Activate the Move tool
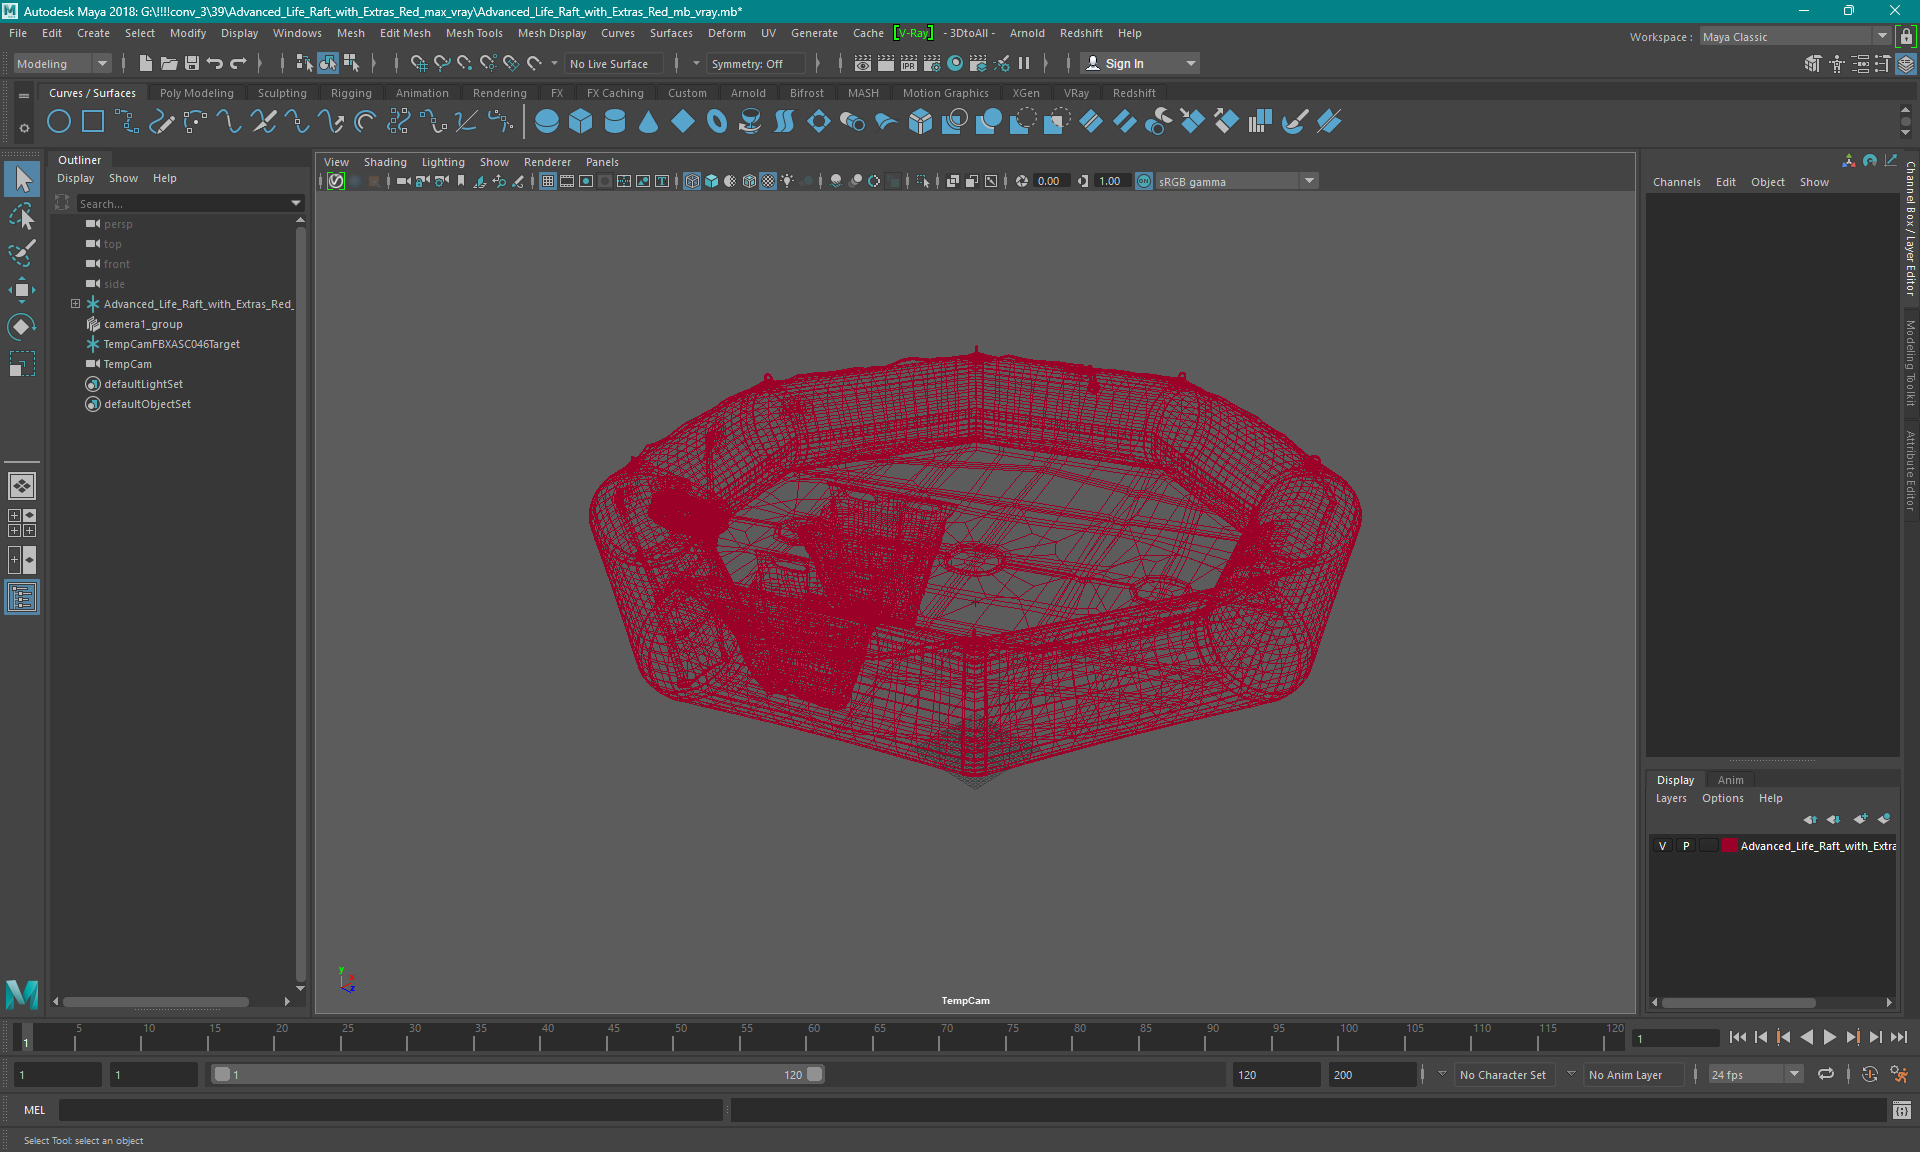This screenshot has width=1920, height=1152. [x=22, y=290]
